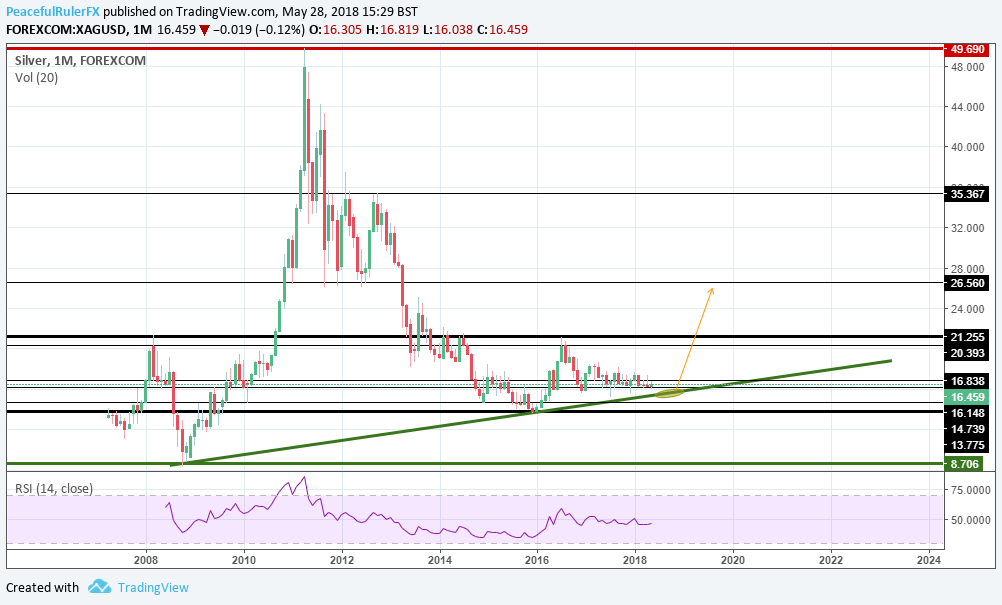Image resolution: width=1002 pixels, height=605 pixels.
Task: Click the green 8.706 support price label
Action: point(964,464)
